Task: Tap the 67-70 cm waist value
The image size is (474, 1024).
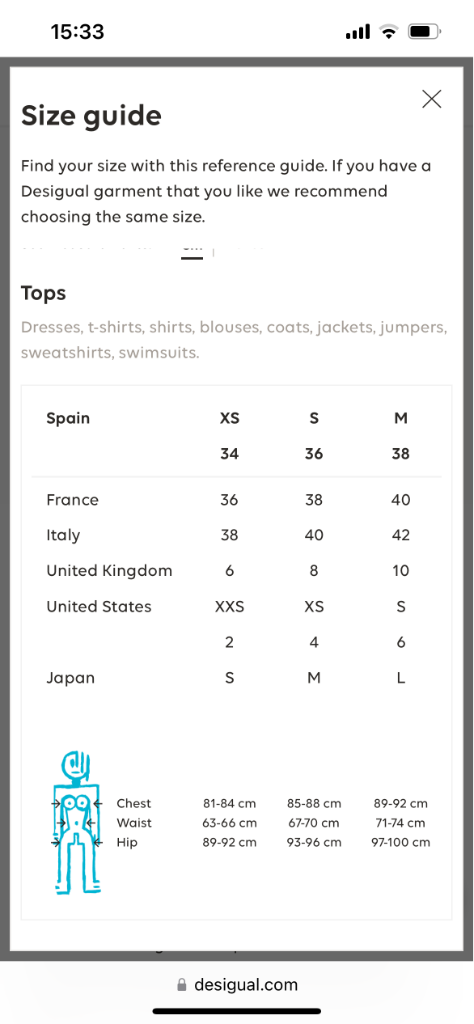Action: (x=313, y=823)
